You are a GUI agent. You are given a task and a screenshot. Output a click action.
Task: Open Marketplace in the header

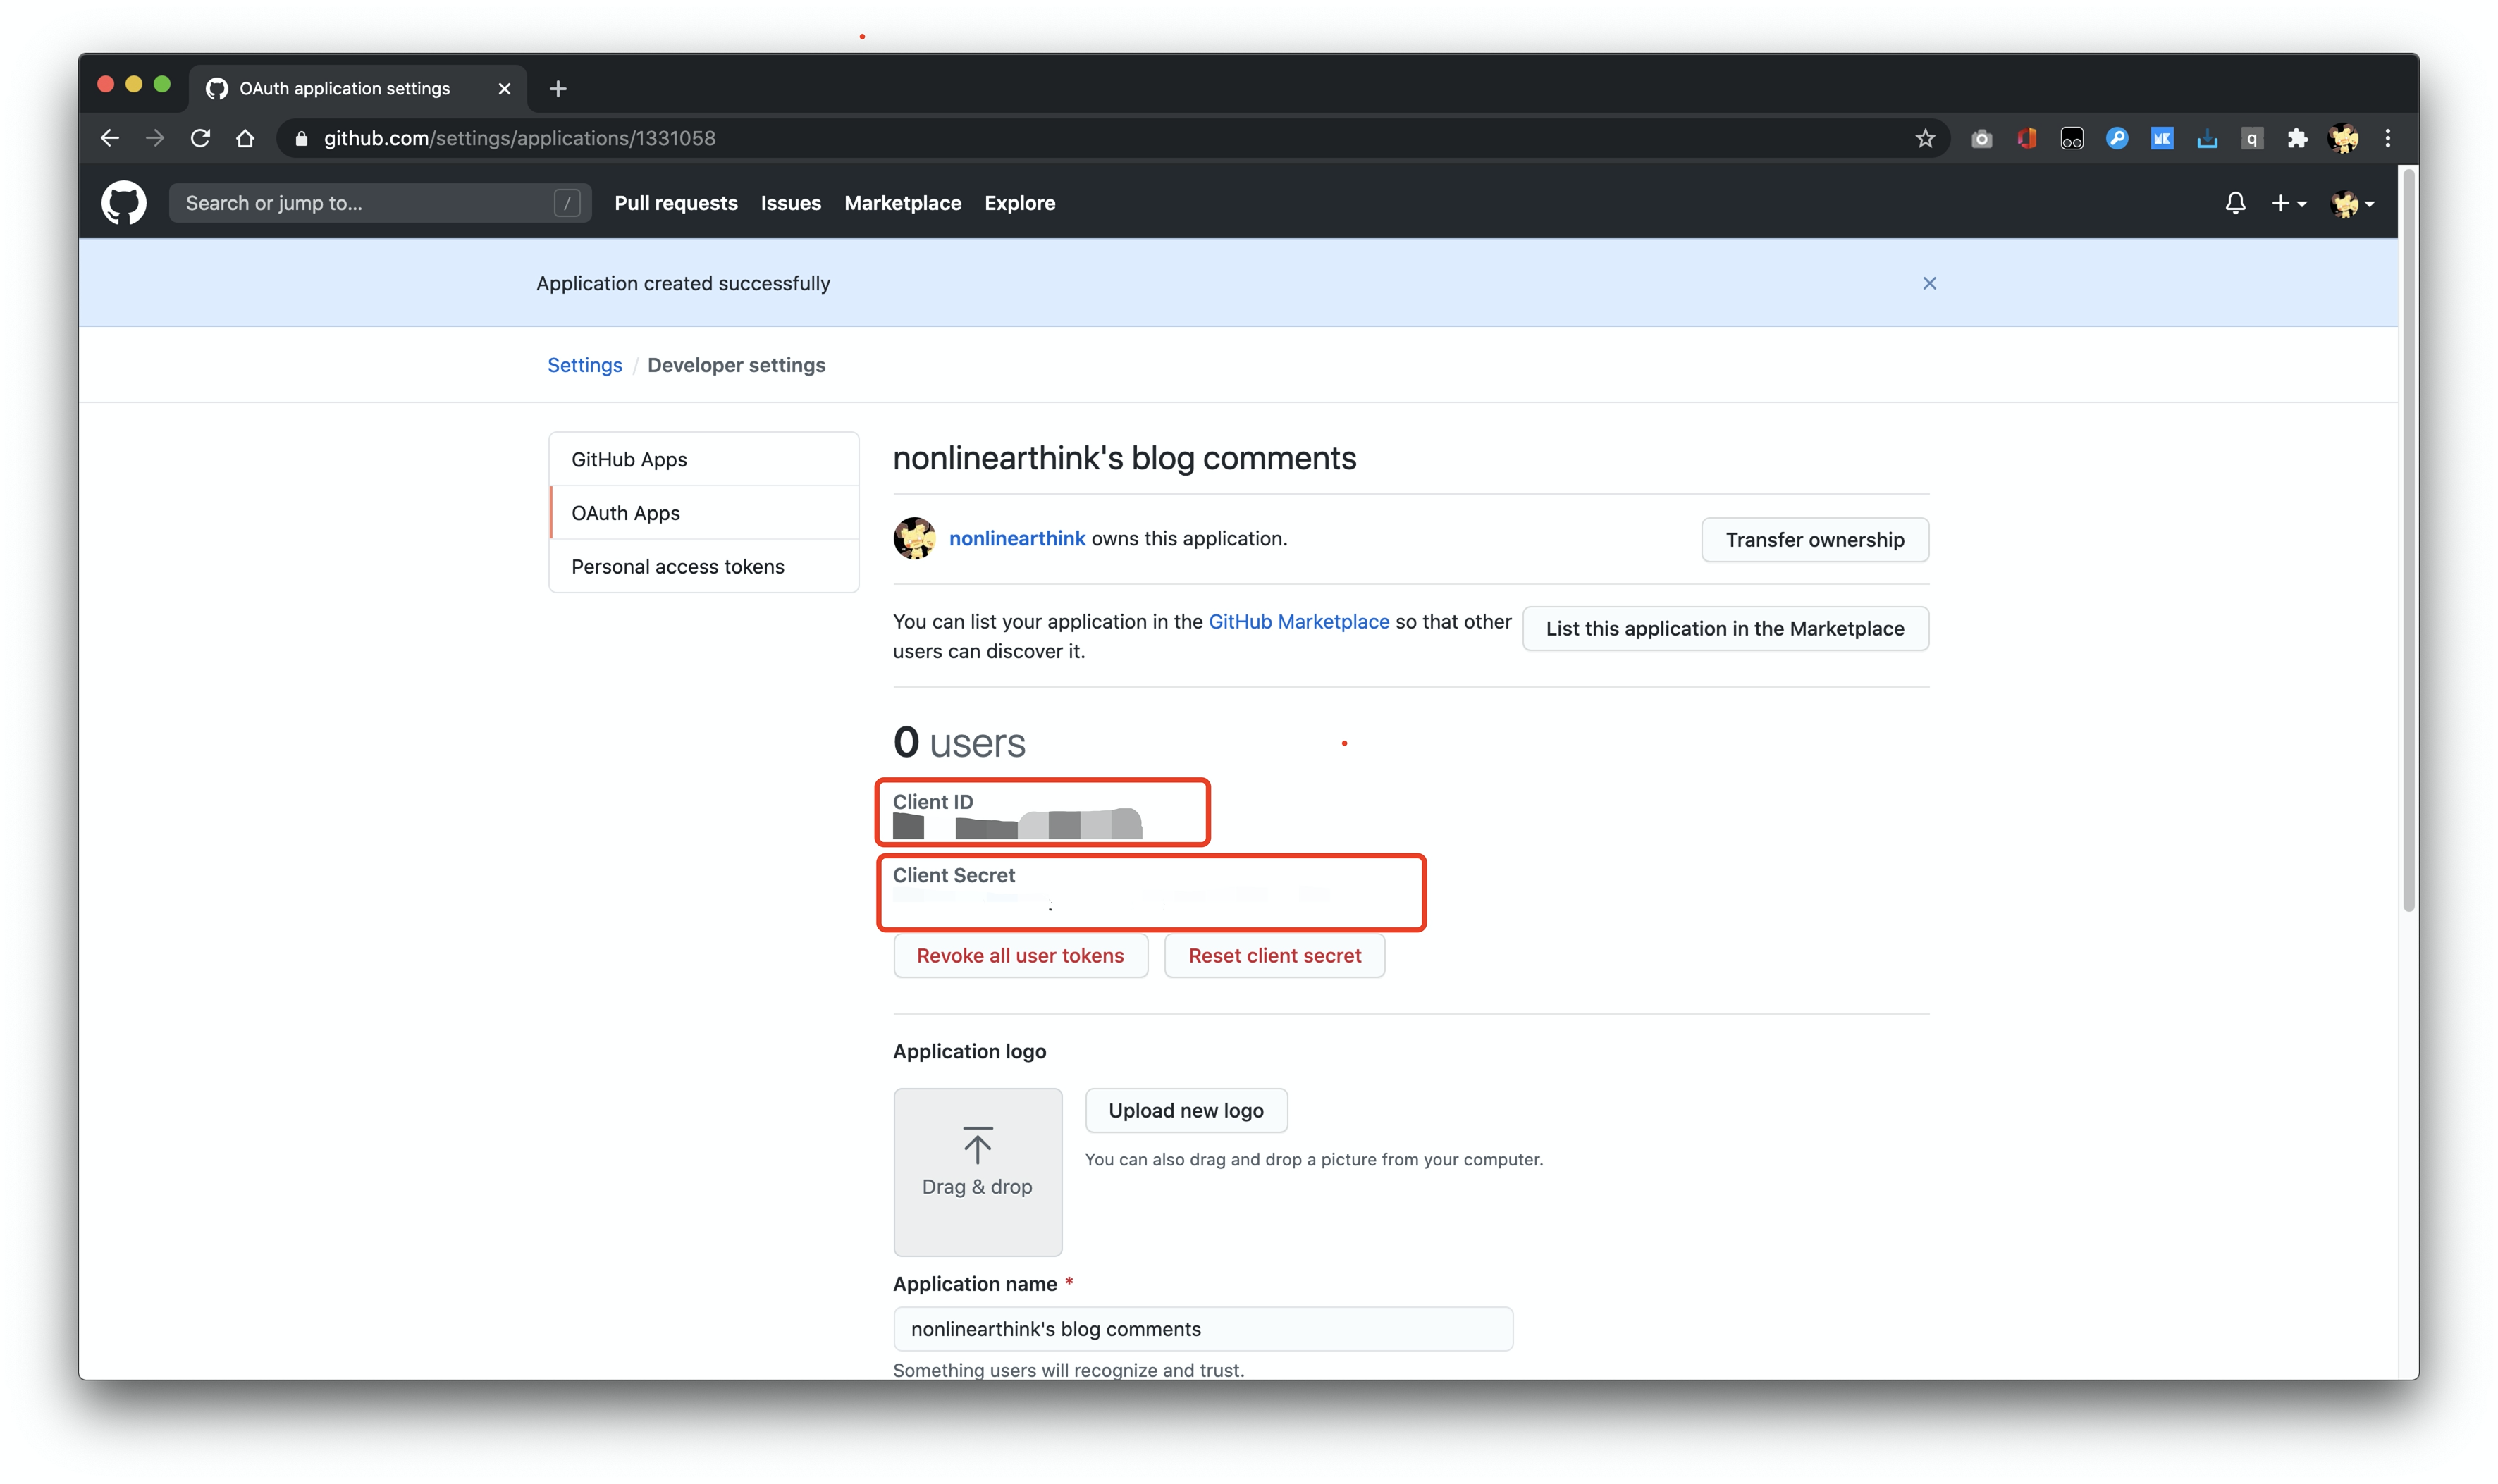[902, 203]
